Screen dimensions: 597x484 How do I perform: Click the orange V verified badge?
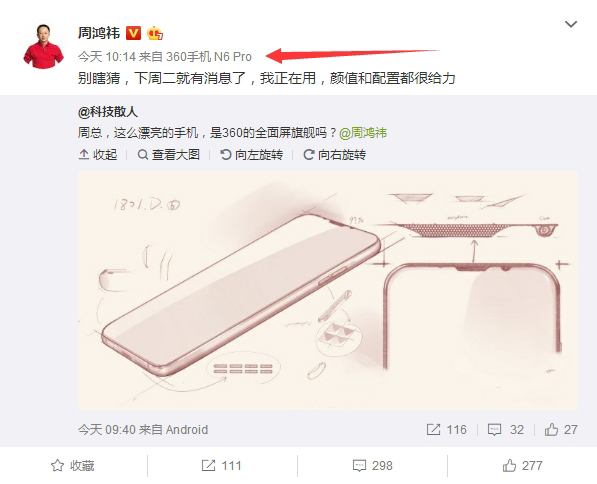pos(133,33)
